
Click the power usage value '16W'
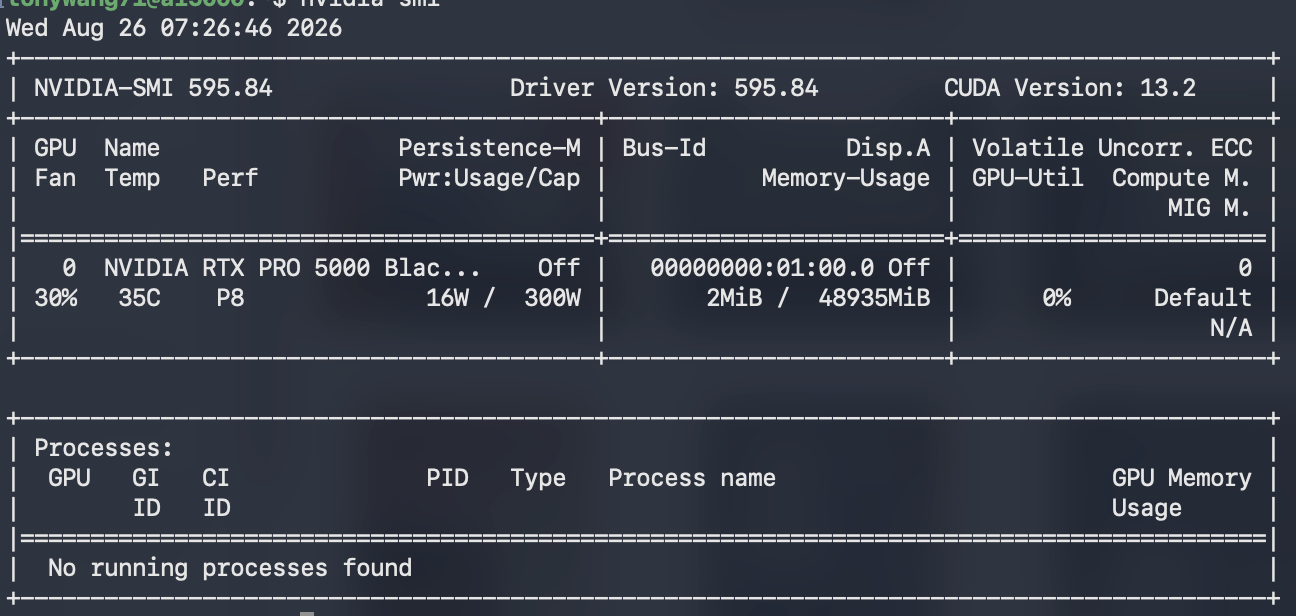coord(447,298)
